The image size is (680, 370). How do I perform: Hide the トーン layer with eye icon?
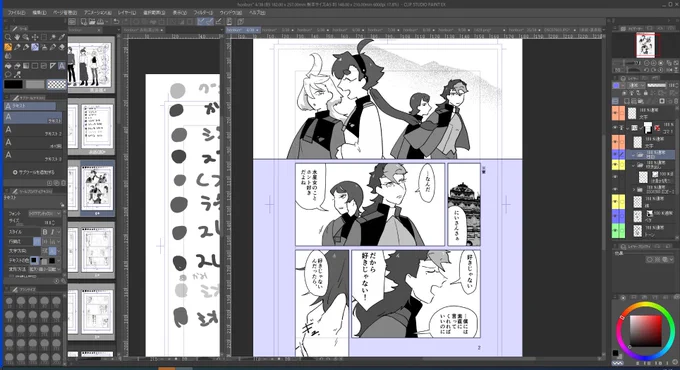615,231
